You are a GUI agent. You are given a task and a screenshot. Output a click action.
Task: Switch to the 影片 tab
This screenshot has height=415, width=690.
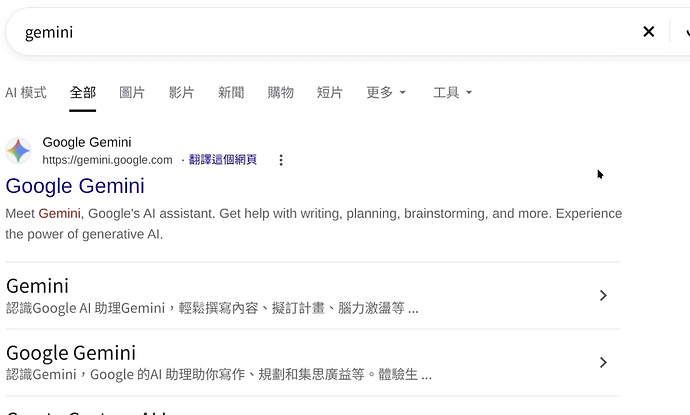tap(181, 92)
